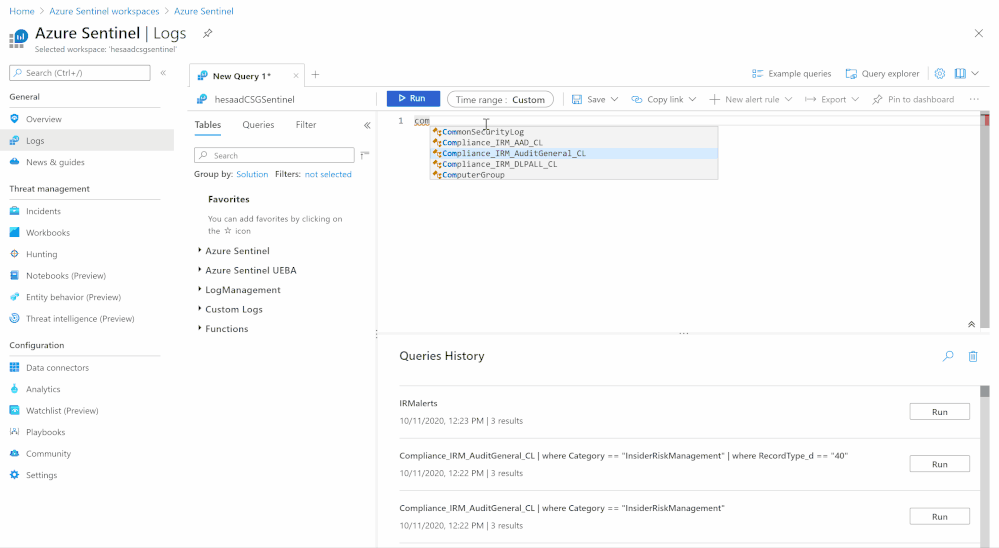This screenshot has width=999, height=548.
Task: Expand the Functions group
Action: (226, 329)
